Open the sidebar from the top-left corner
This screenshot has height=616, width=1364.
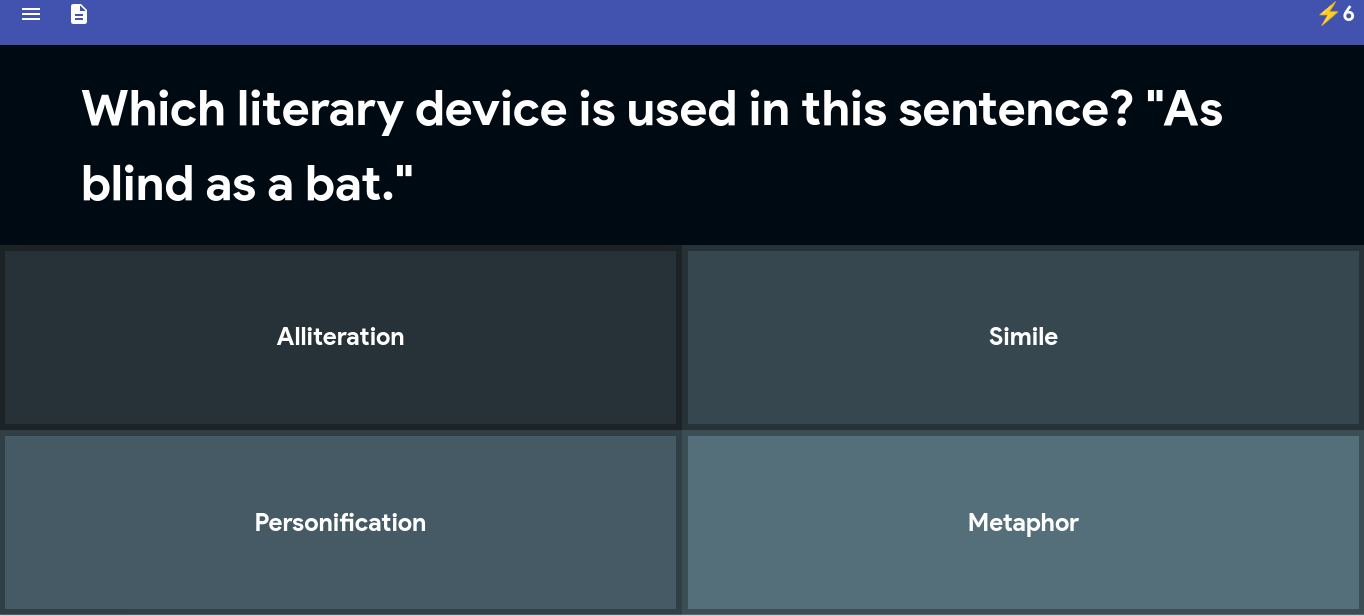(x=30, y=14)
